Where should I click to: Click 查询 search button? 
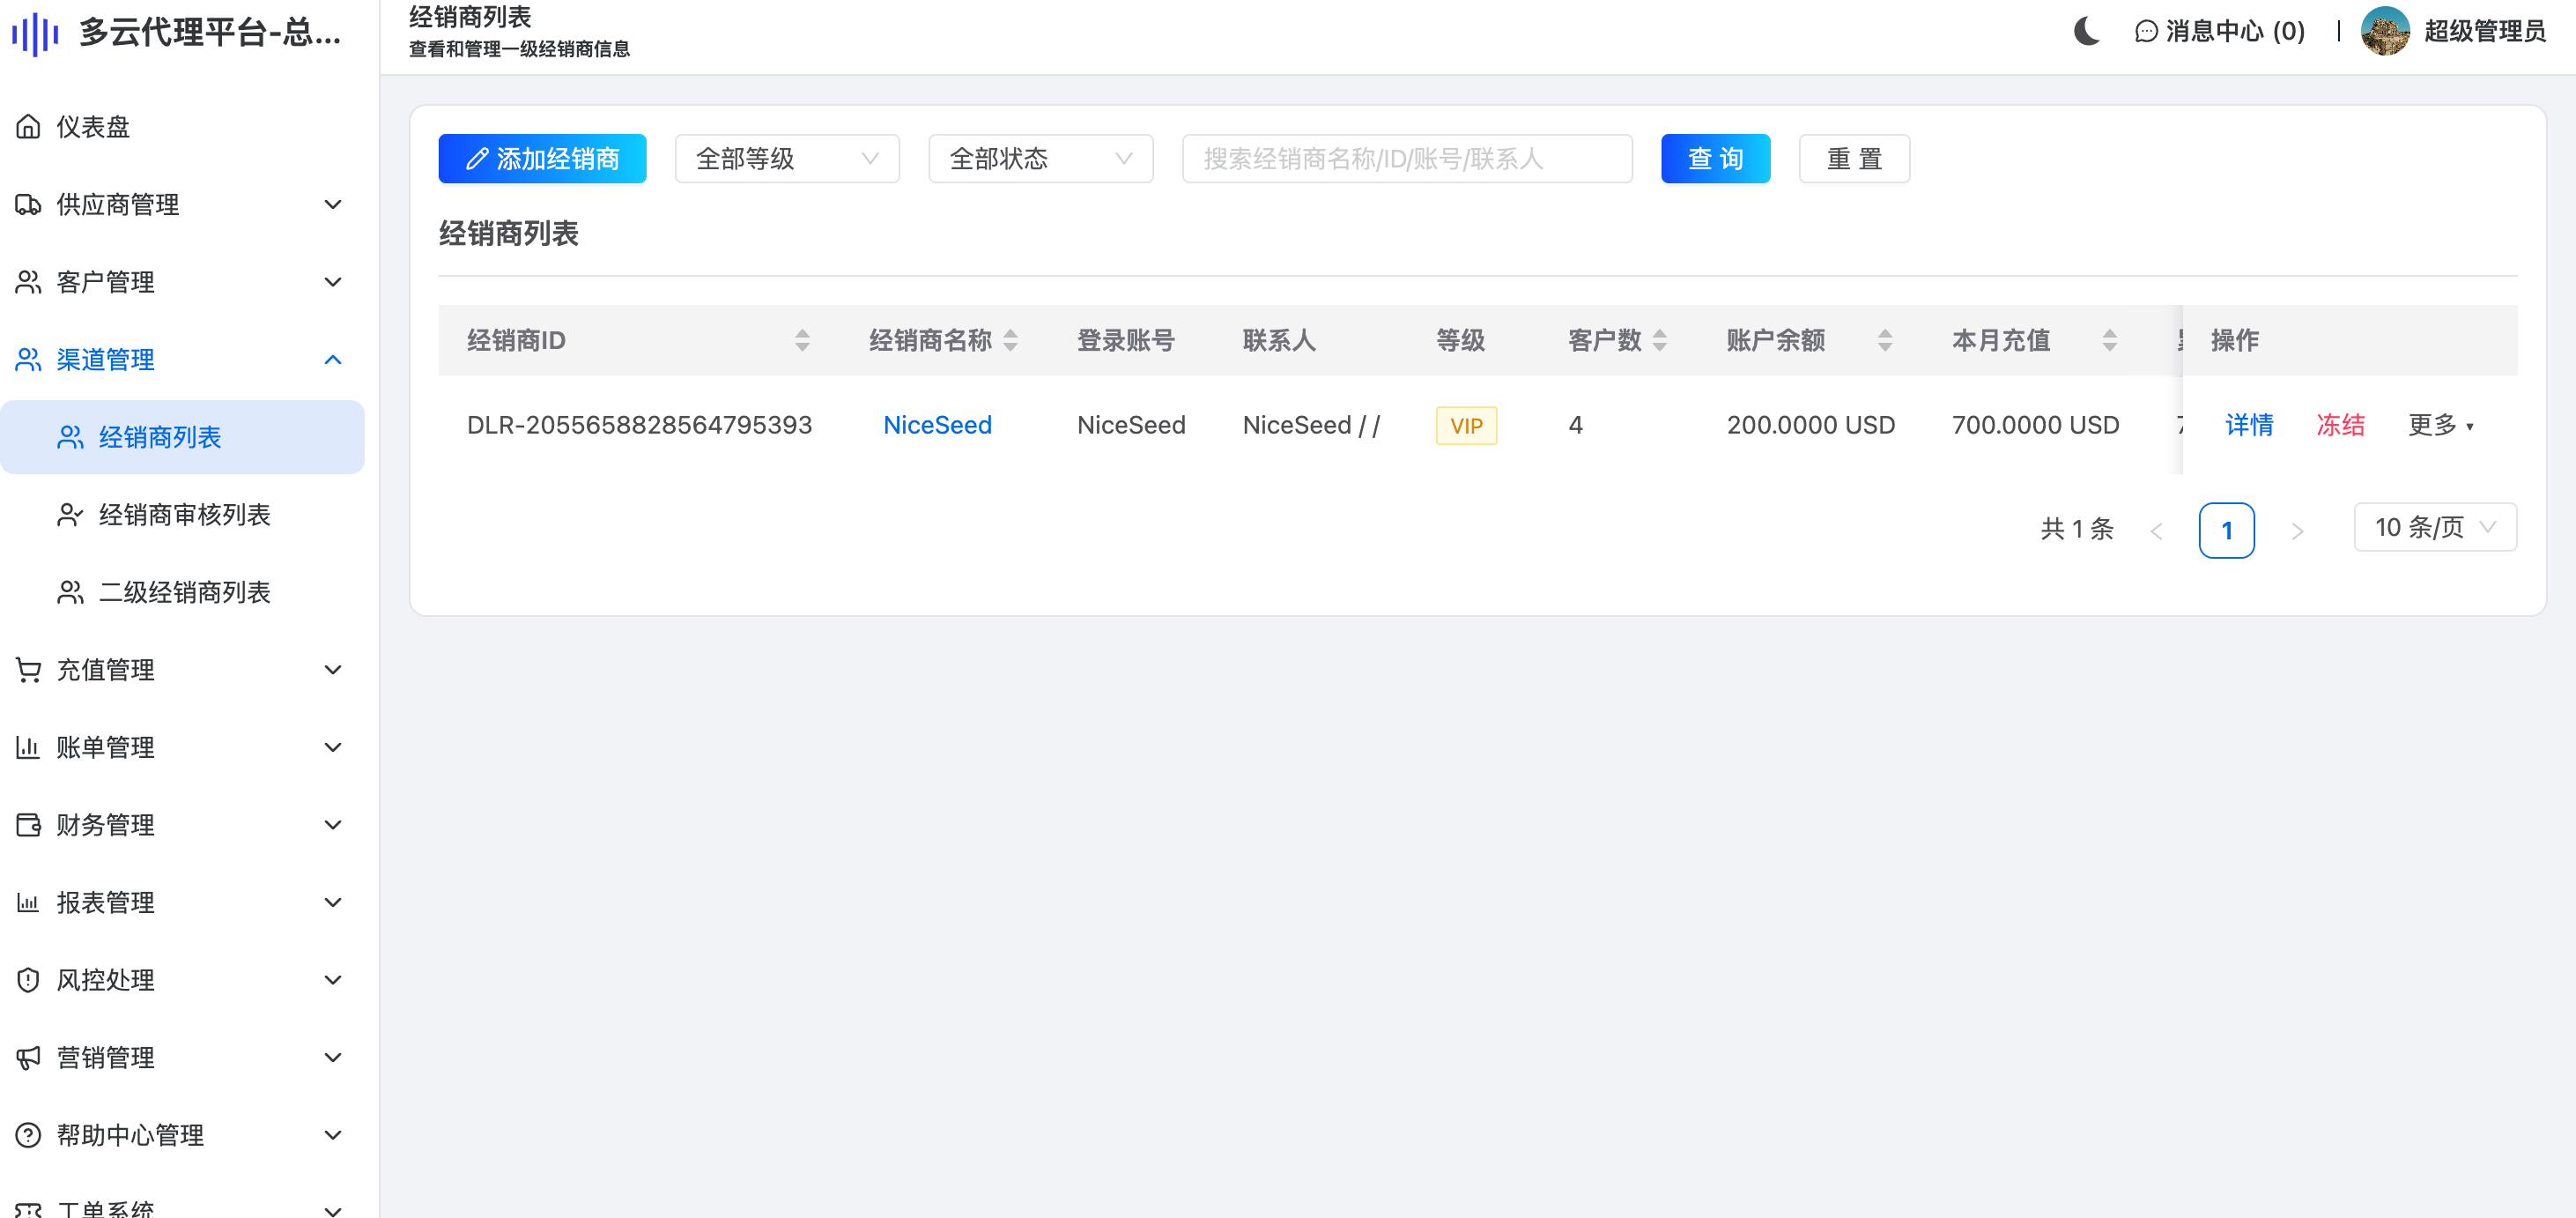1716,159
